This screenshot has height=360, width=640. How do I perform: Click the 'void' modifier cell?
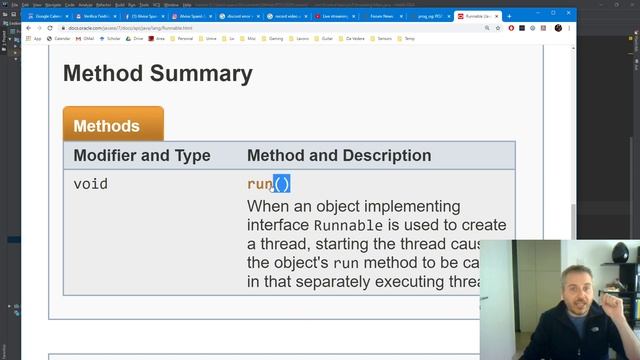point(91,184)
